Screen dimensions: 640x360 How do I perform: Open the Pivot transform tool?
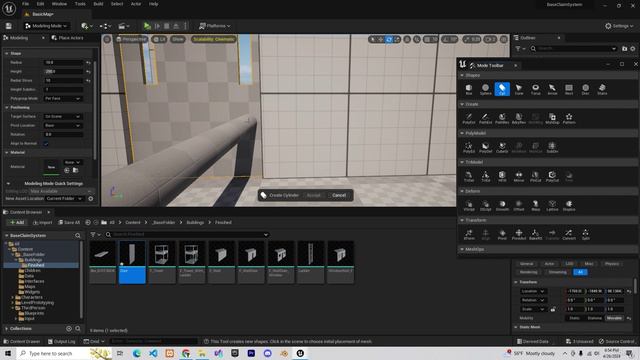pyautogui.click(x=502, y=234)
